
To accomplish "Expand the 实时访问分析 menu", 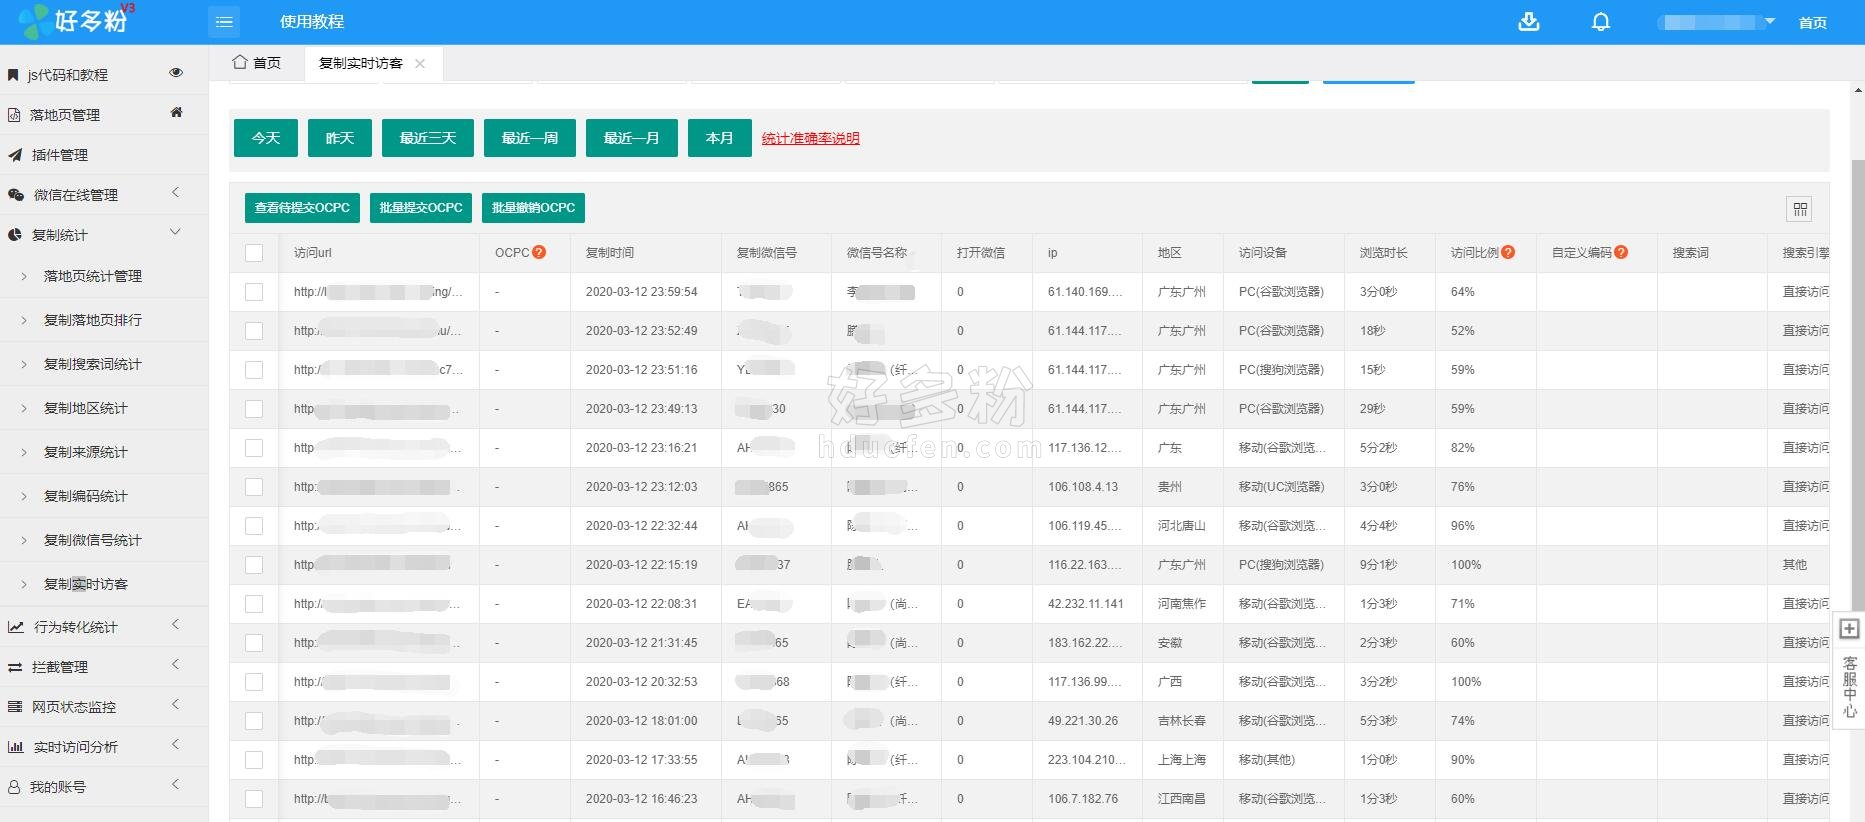I will pos(104,747).
